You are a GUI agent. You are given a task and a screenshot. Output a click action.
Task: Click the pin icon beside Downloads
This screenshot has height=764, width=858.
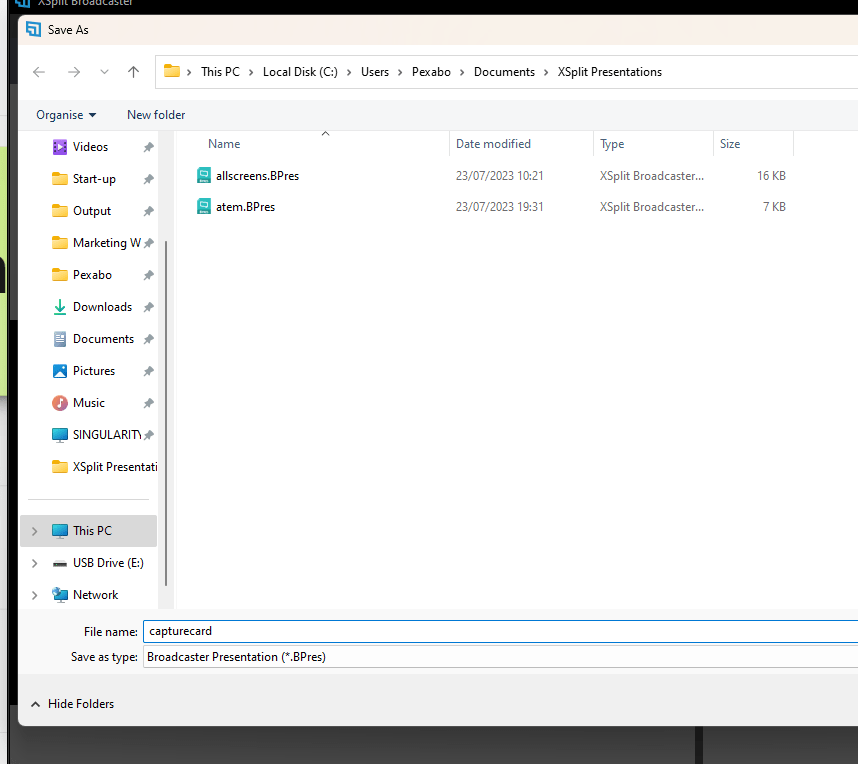tap(148, 307)
